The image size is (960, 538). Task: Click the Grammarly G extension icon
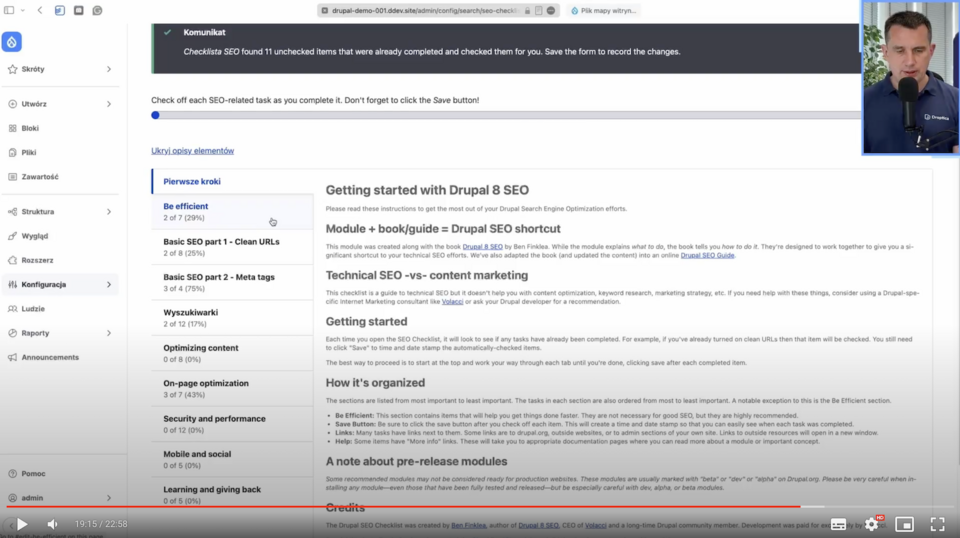(97, 10)
